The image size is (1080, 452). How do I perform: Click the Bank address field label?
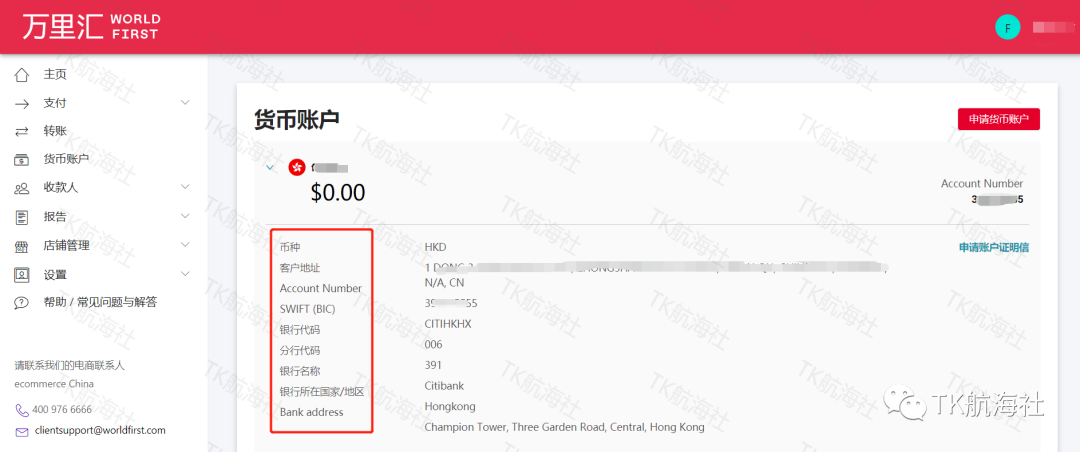pyautogui.click(x=311, y=413)
